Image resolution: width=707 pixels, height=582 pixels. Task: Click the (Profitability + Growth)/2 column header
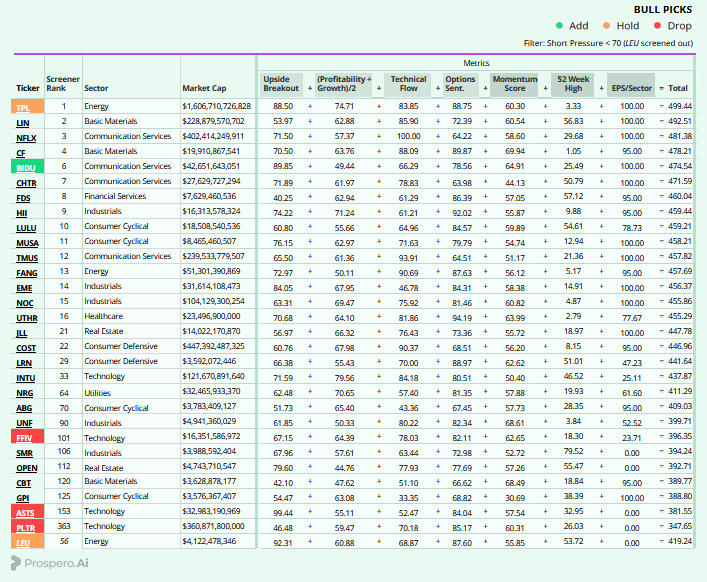344,84
